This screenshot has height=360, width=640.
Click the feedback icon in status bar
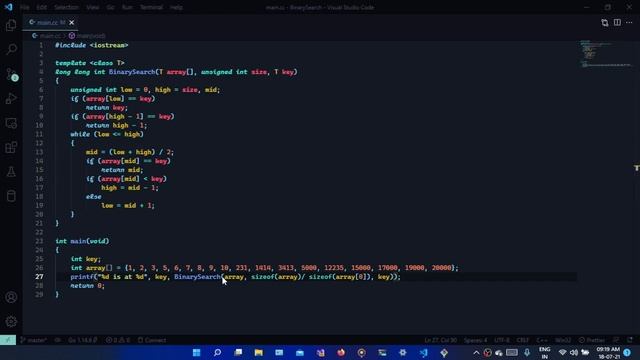point(616,340)
